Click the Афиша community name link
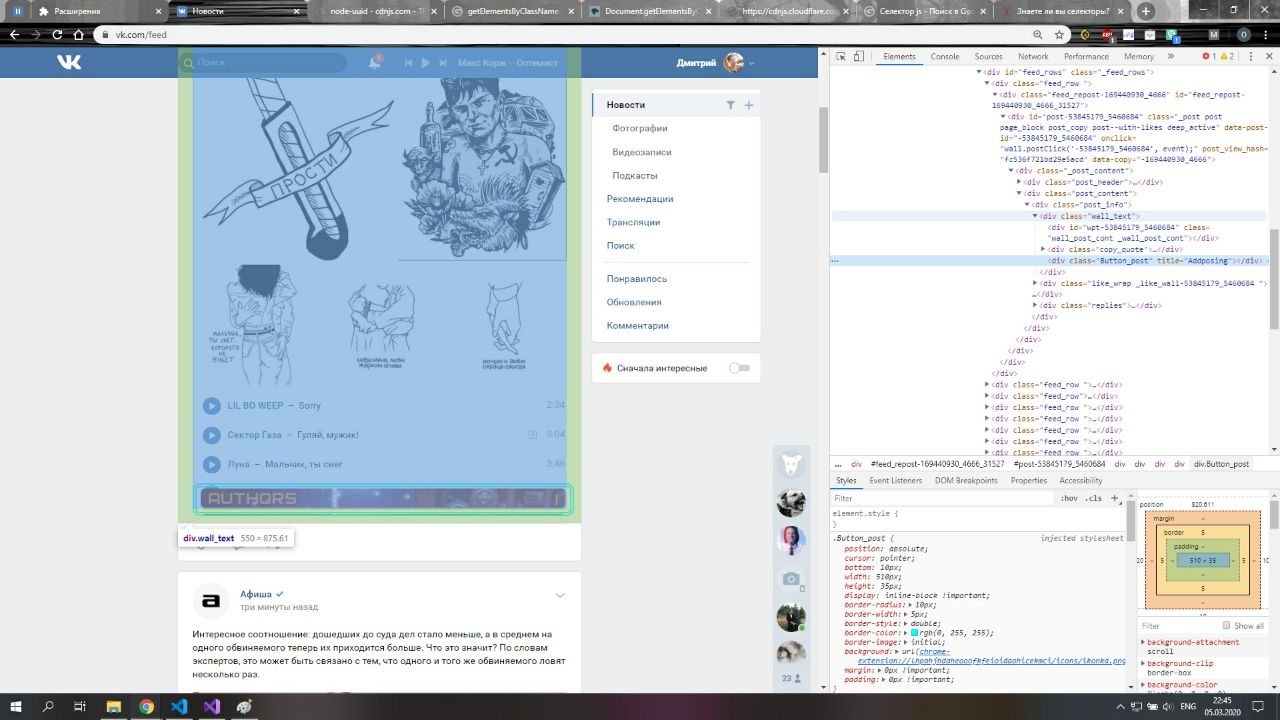This screenshot has width=1280, height=720. (x=256, y=594)
